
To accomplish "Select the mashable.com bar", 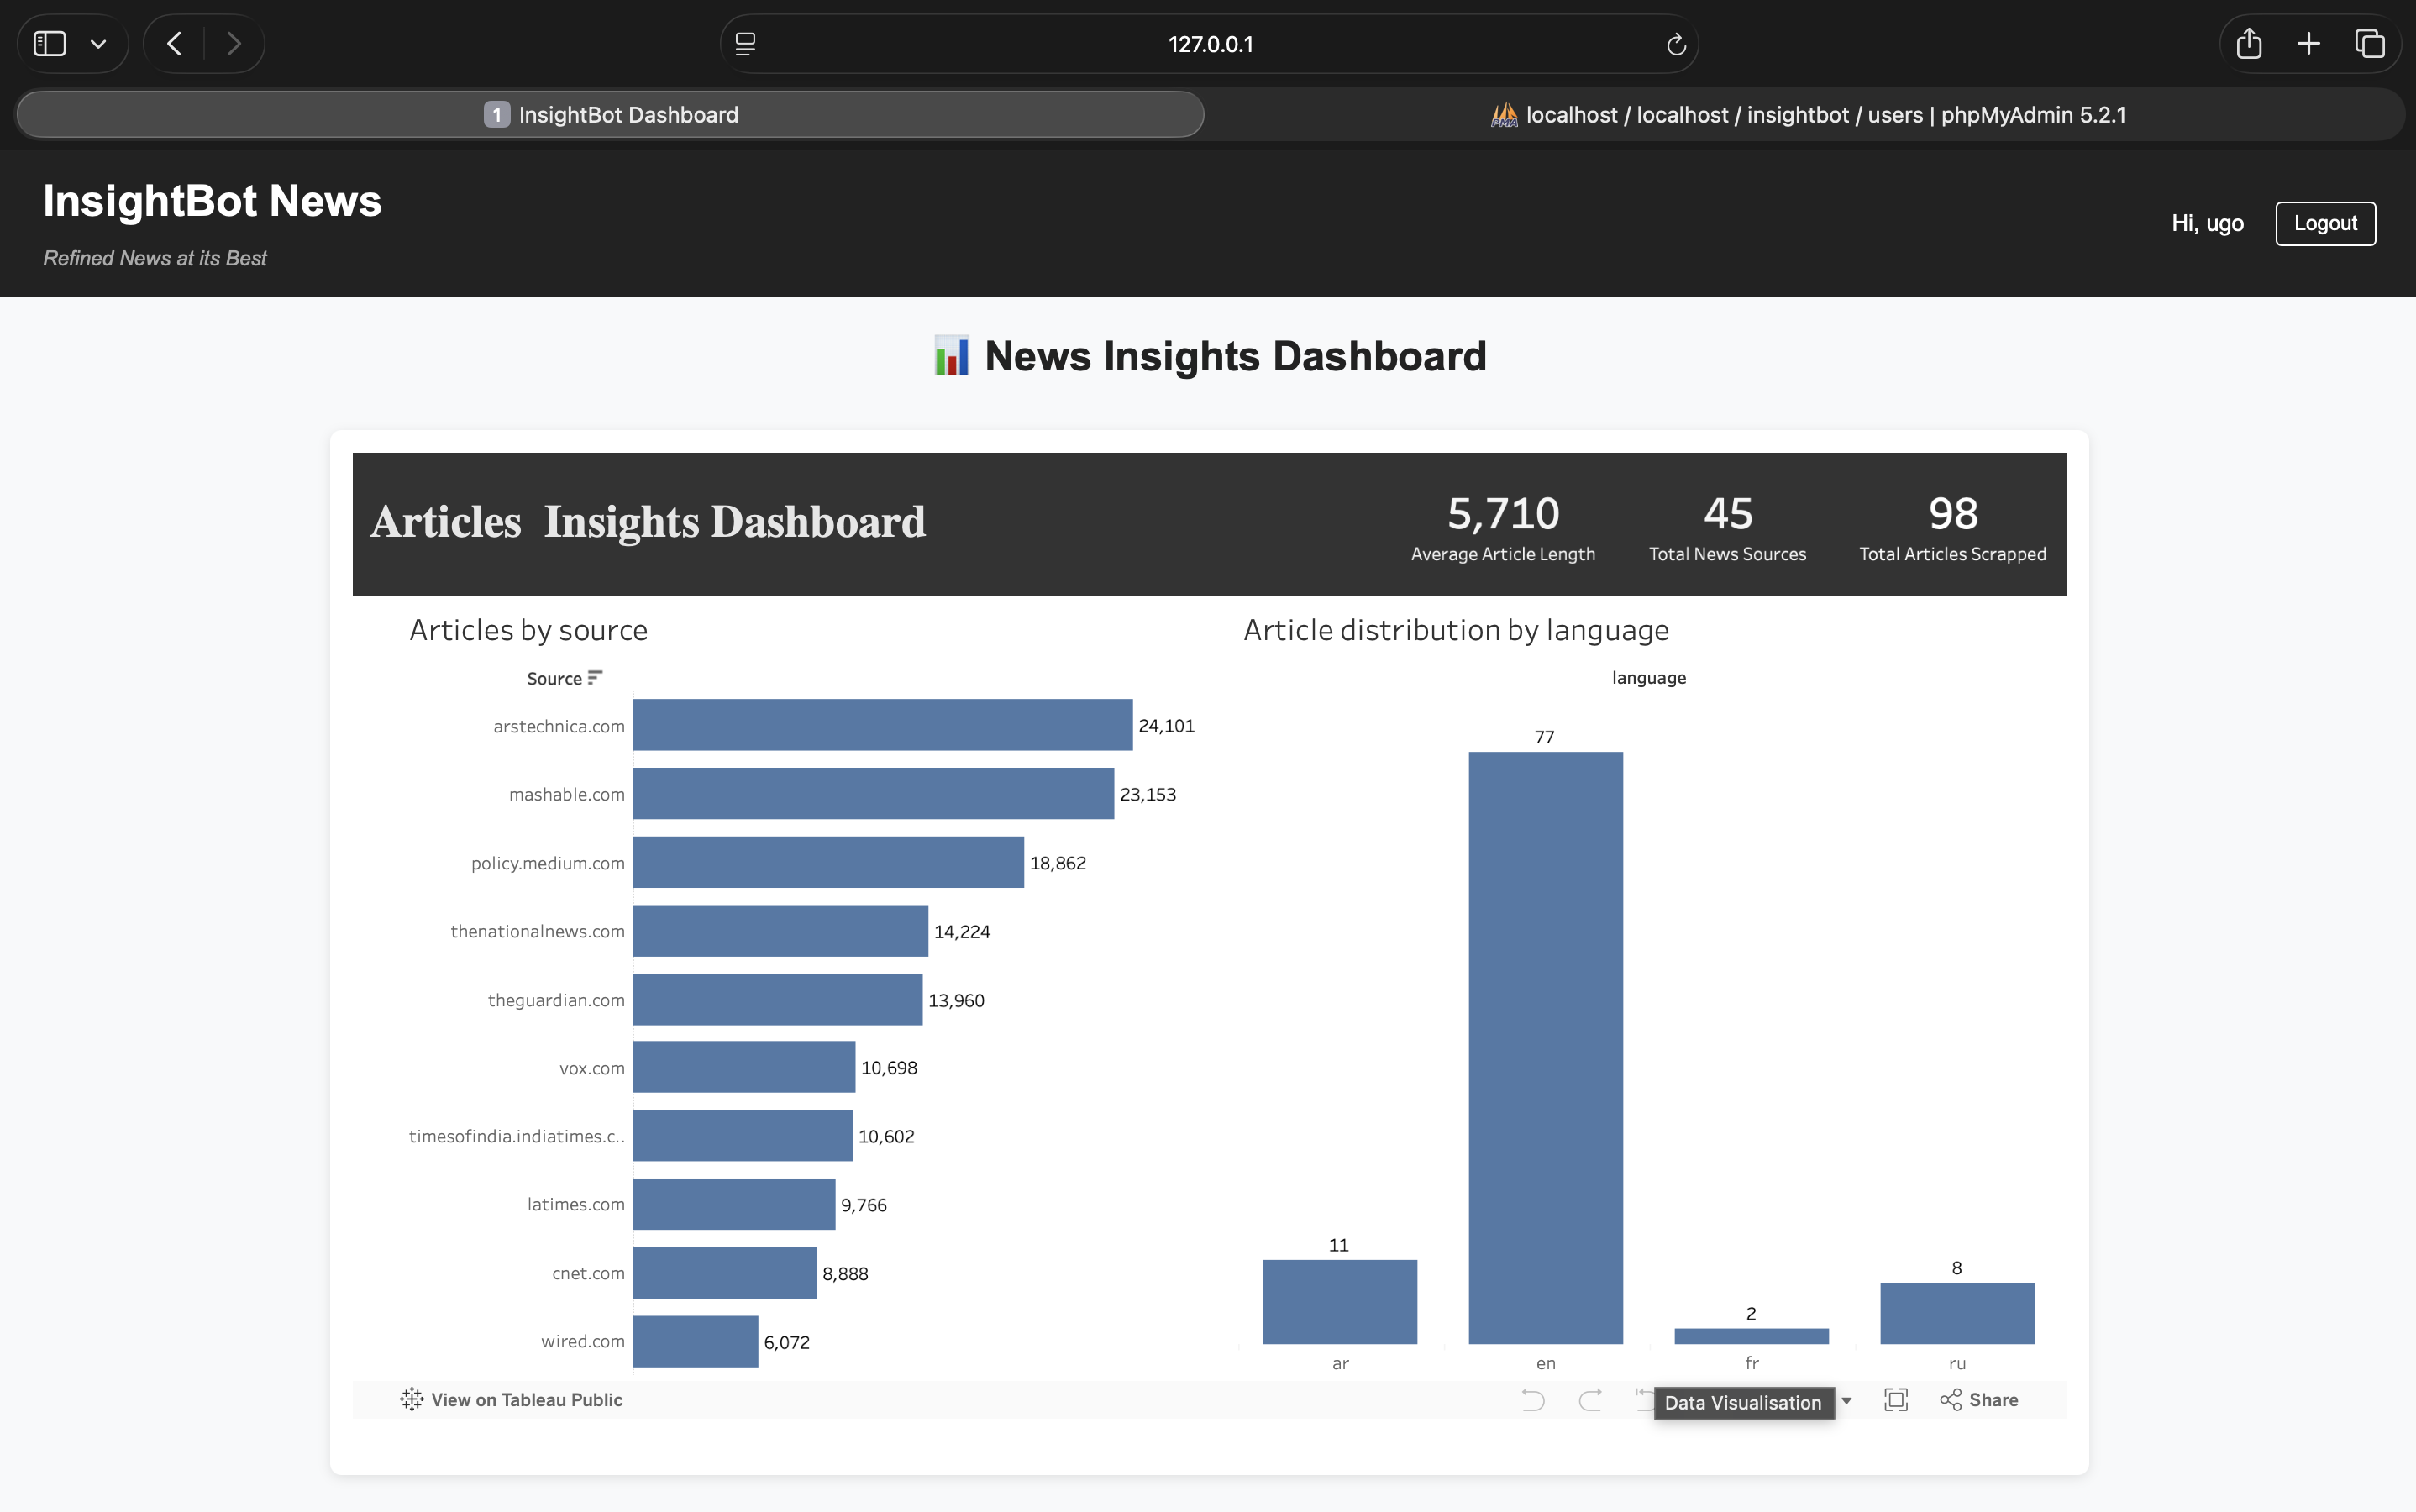I will click(x=873, y=794).
